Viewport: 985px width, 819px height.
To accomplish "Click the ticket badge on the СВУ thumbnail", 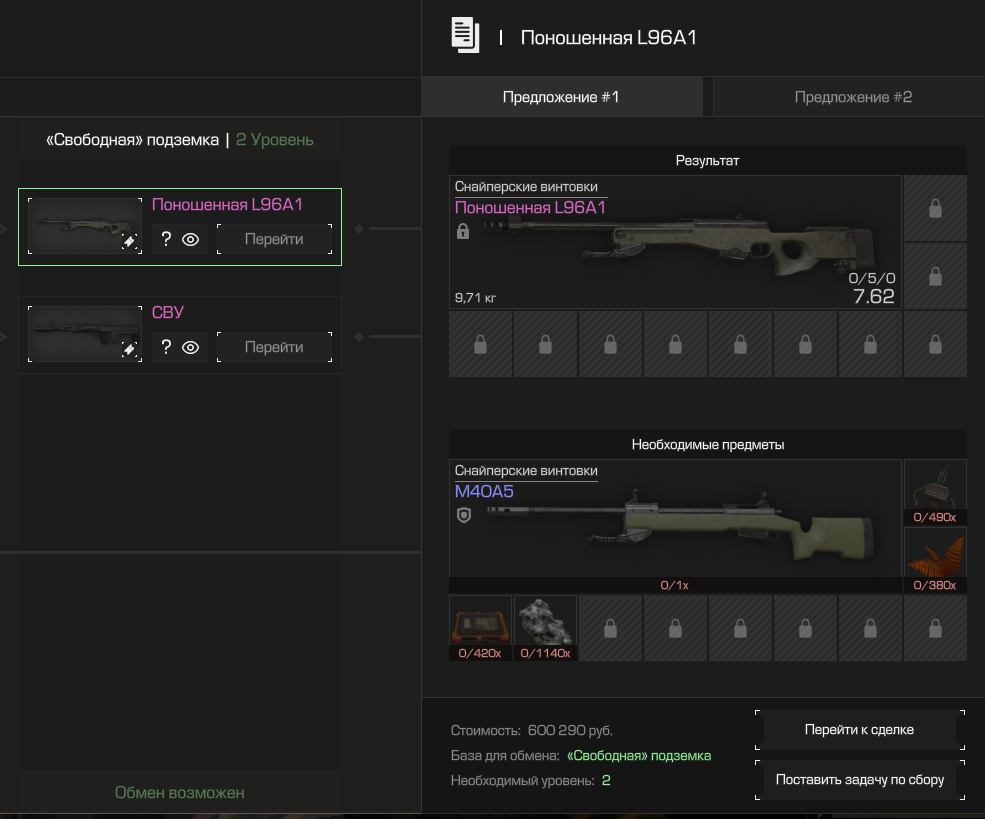I will (129, 350).
